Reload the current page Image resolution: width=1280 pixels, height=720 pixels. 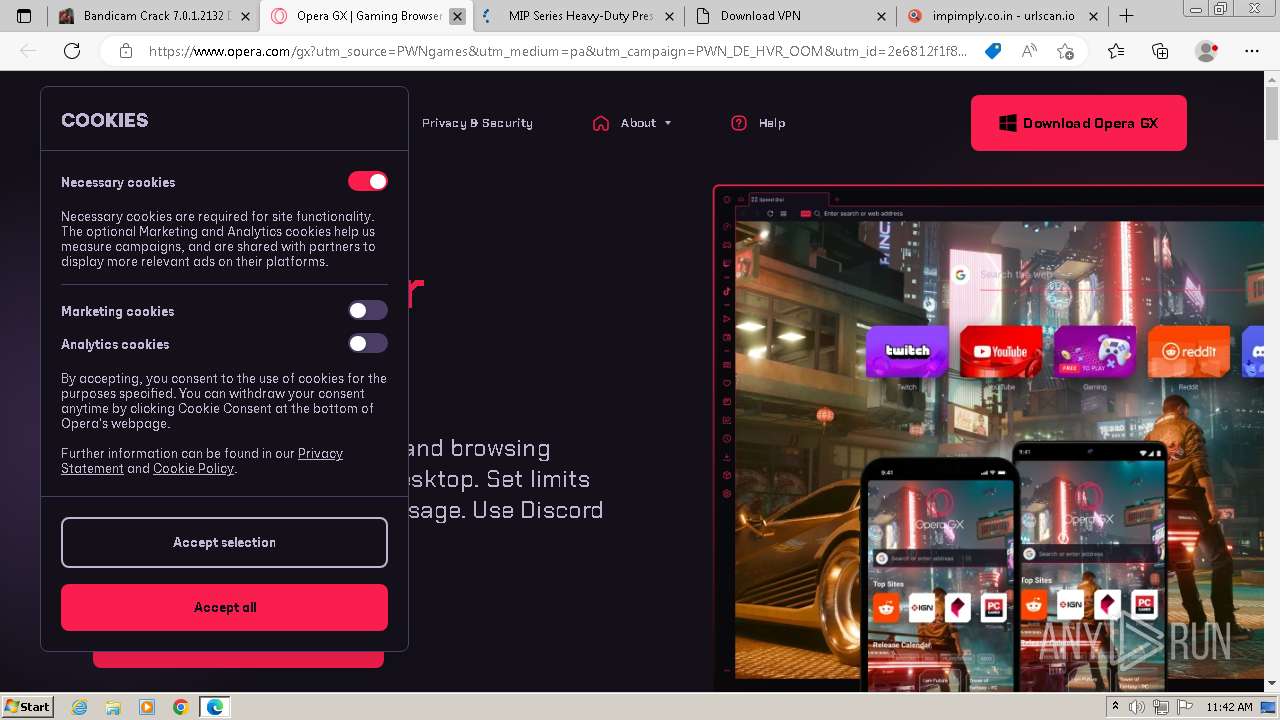pyautogui.click(x=71, y=51)
